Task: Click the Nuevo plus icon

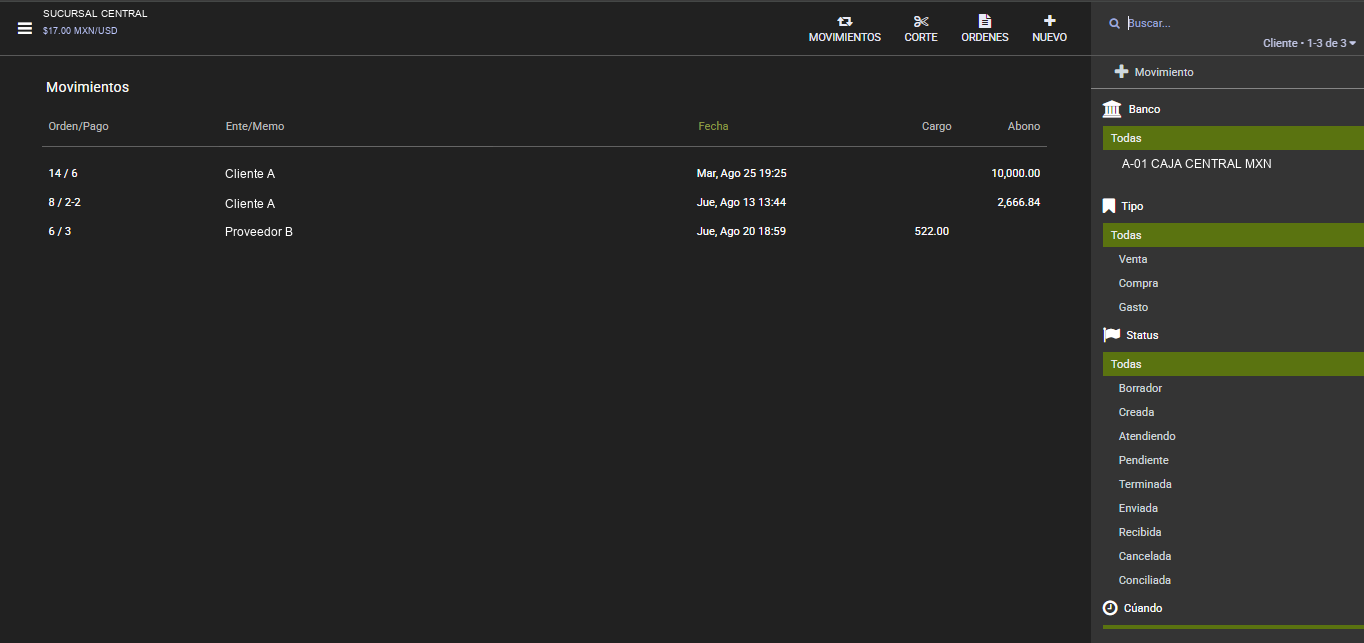Action: (1049, 20)
